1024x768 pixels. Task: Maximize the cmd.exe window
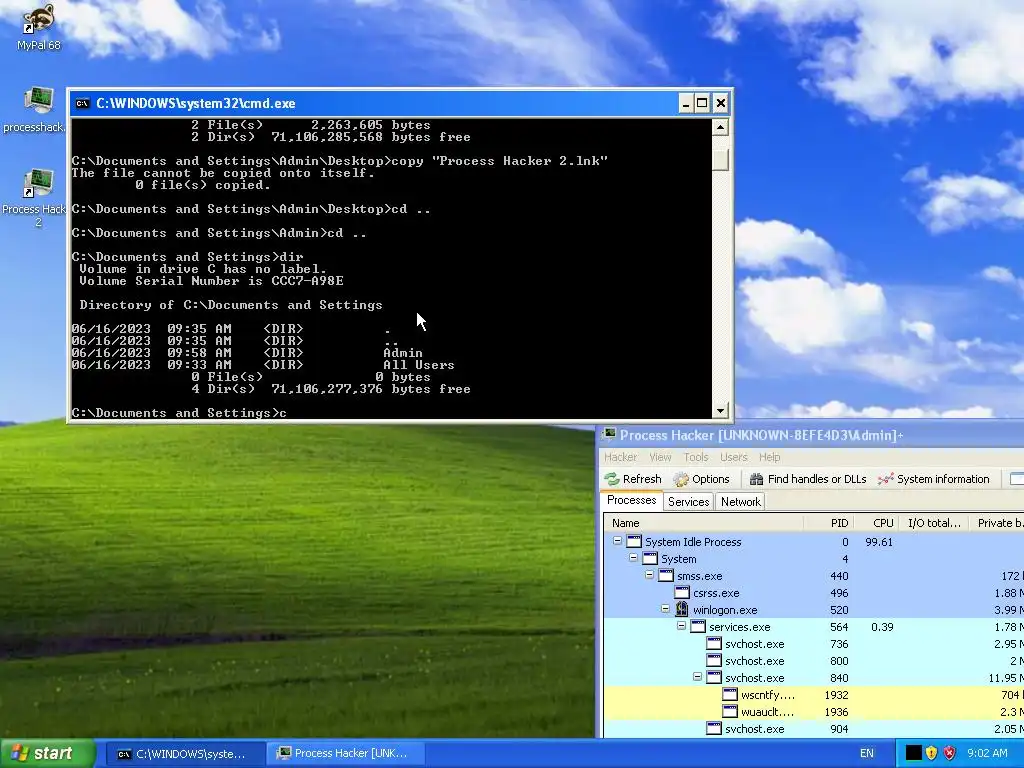pos(702,103)
